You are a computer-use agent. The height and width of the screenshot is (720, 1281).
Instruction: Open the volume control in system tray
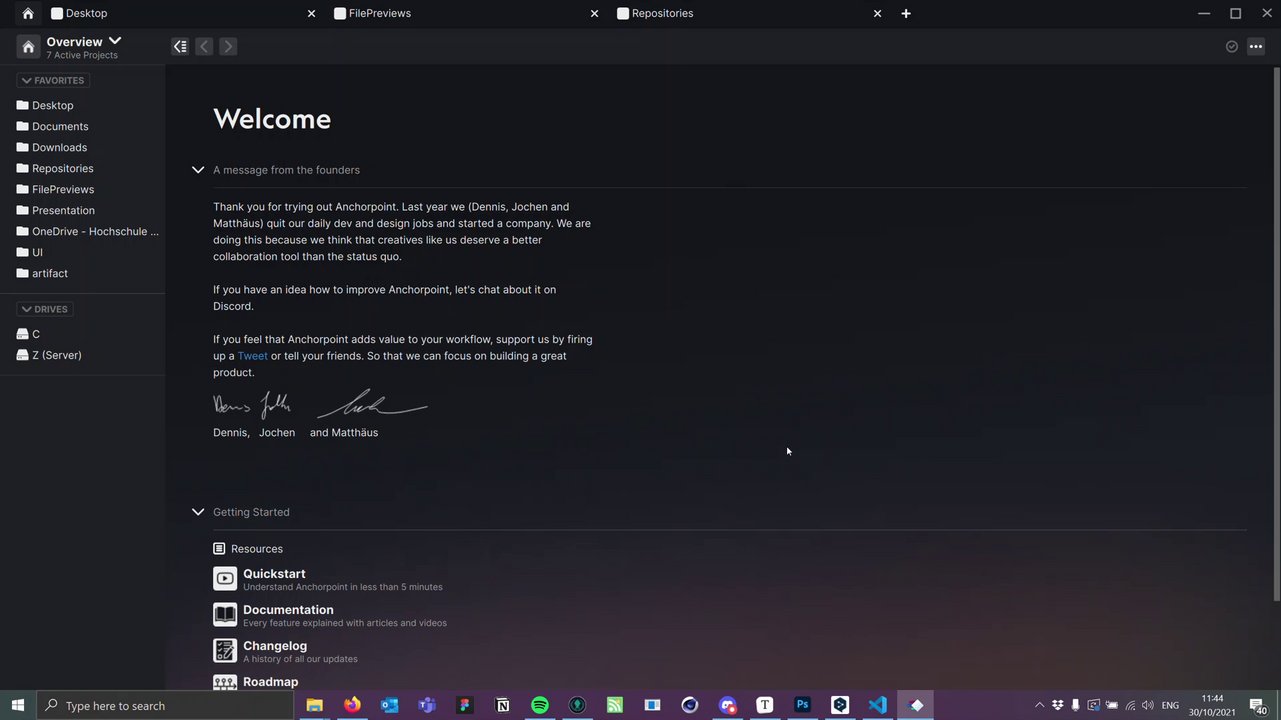(x=1147, y=705)
